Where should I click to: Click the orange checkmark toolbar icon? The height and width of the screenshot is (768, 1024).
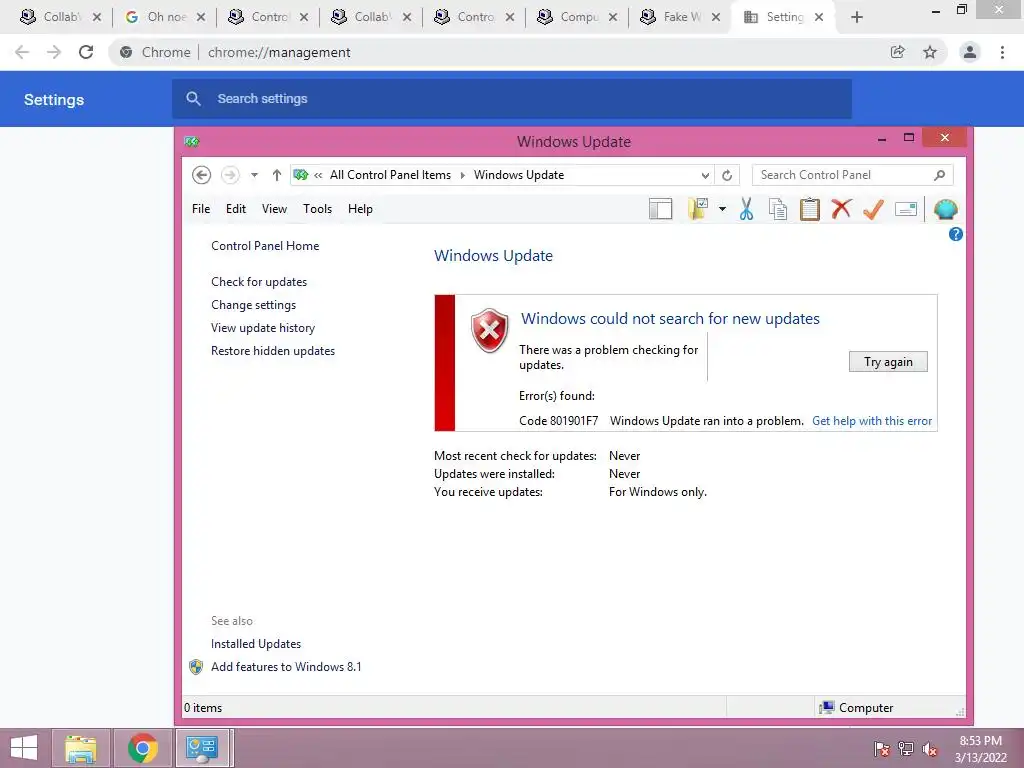[x=873, y=209]
